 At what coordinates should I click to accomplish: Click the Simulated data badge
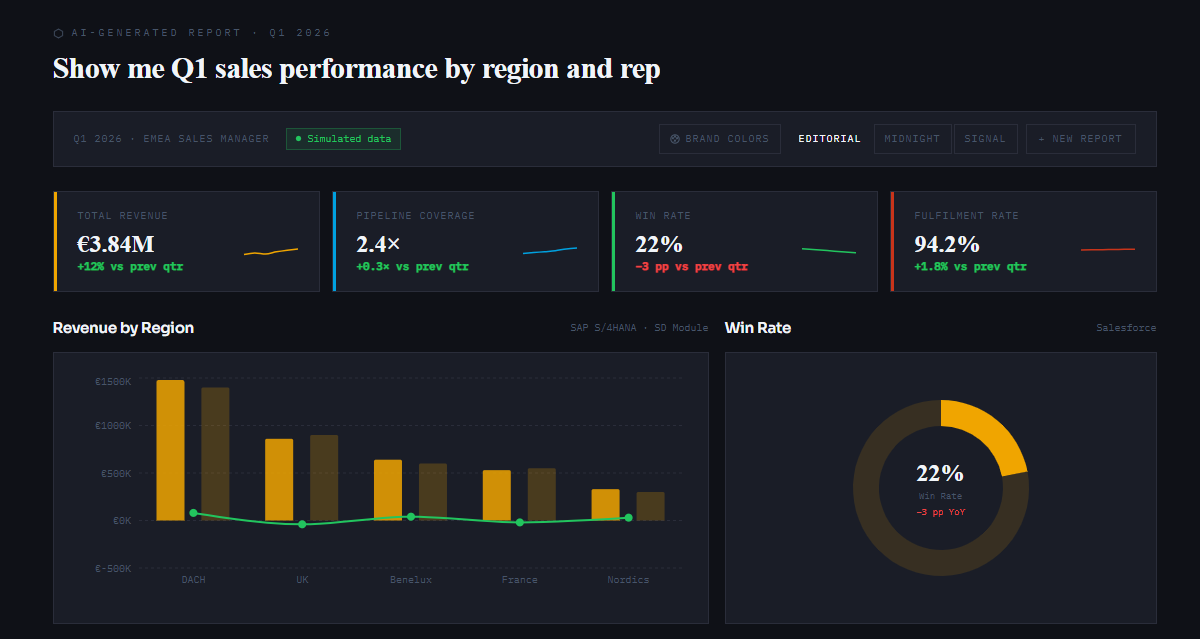[x=343, y=139]
